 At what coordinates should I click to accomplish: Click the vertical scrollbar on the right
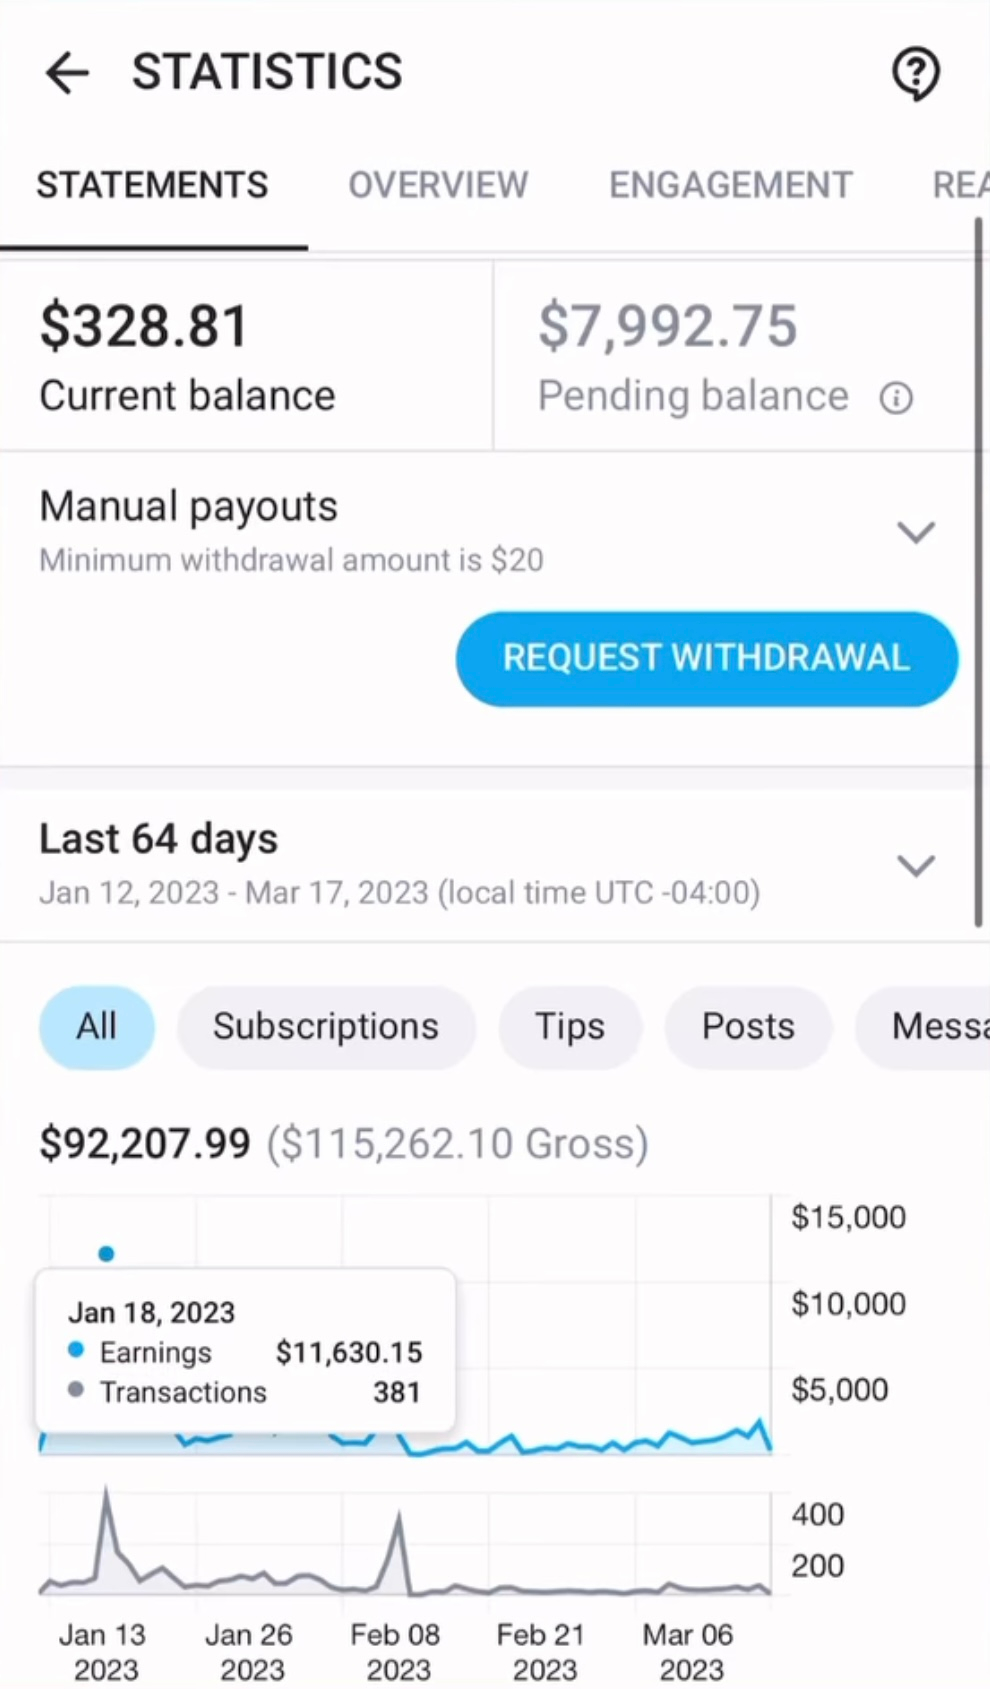[978, 573]
